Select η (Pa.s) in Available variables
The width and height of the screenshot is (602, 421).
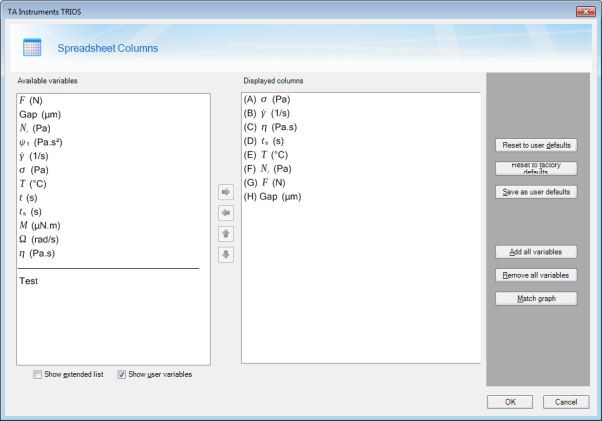click(x=37, y=253)
